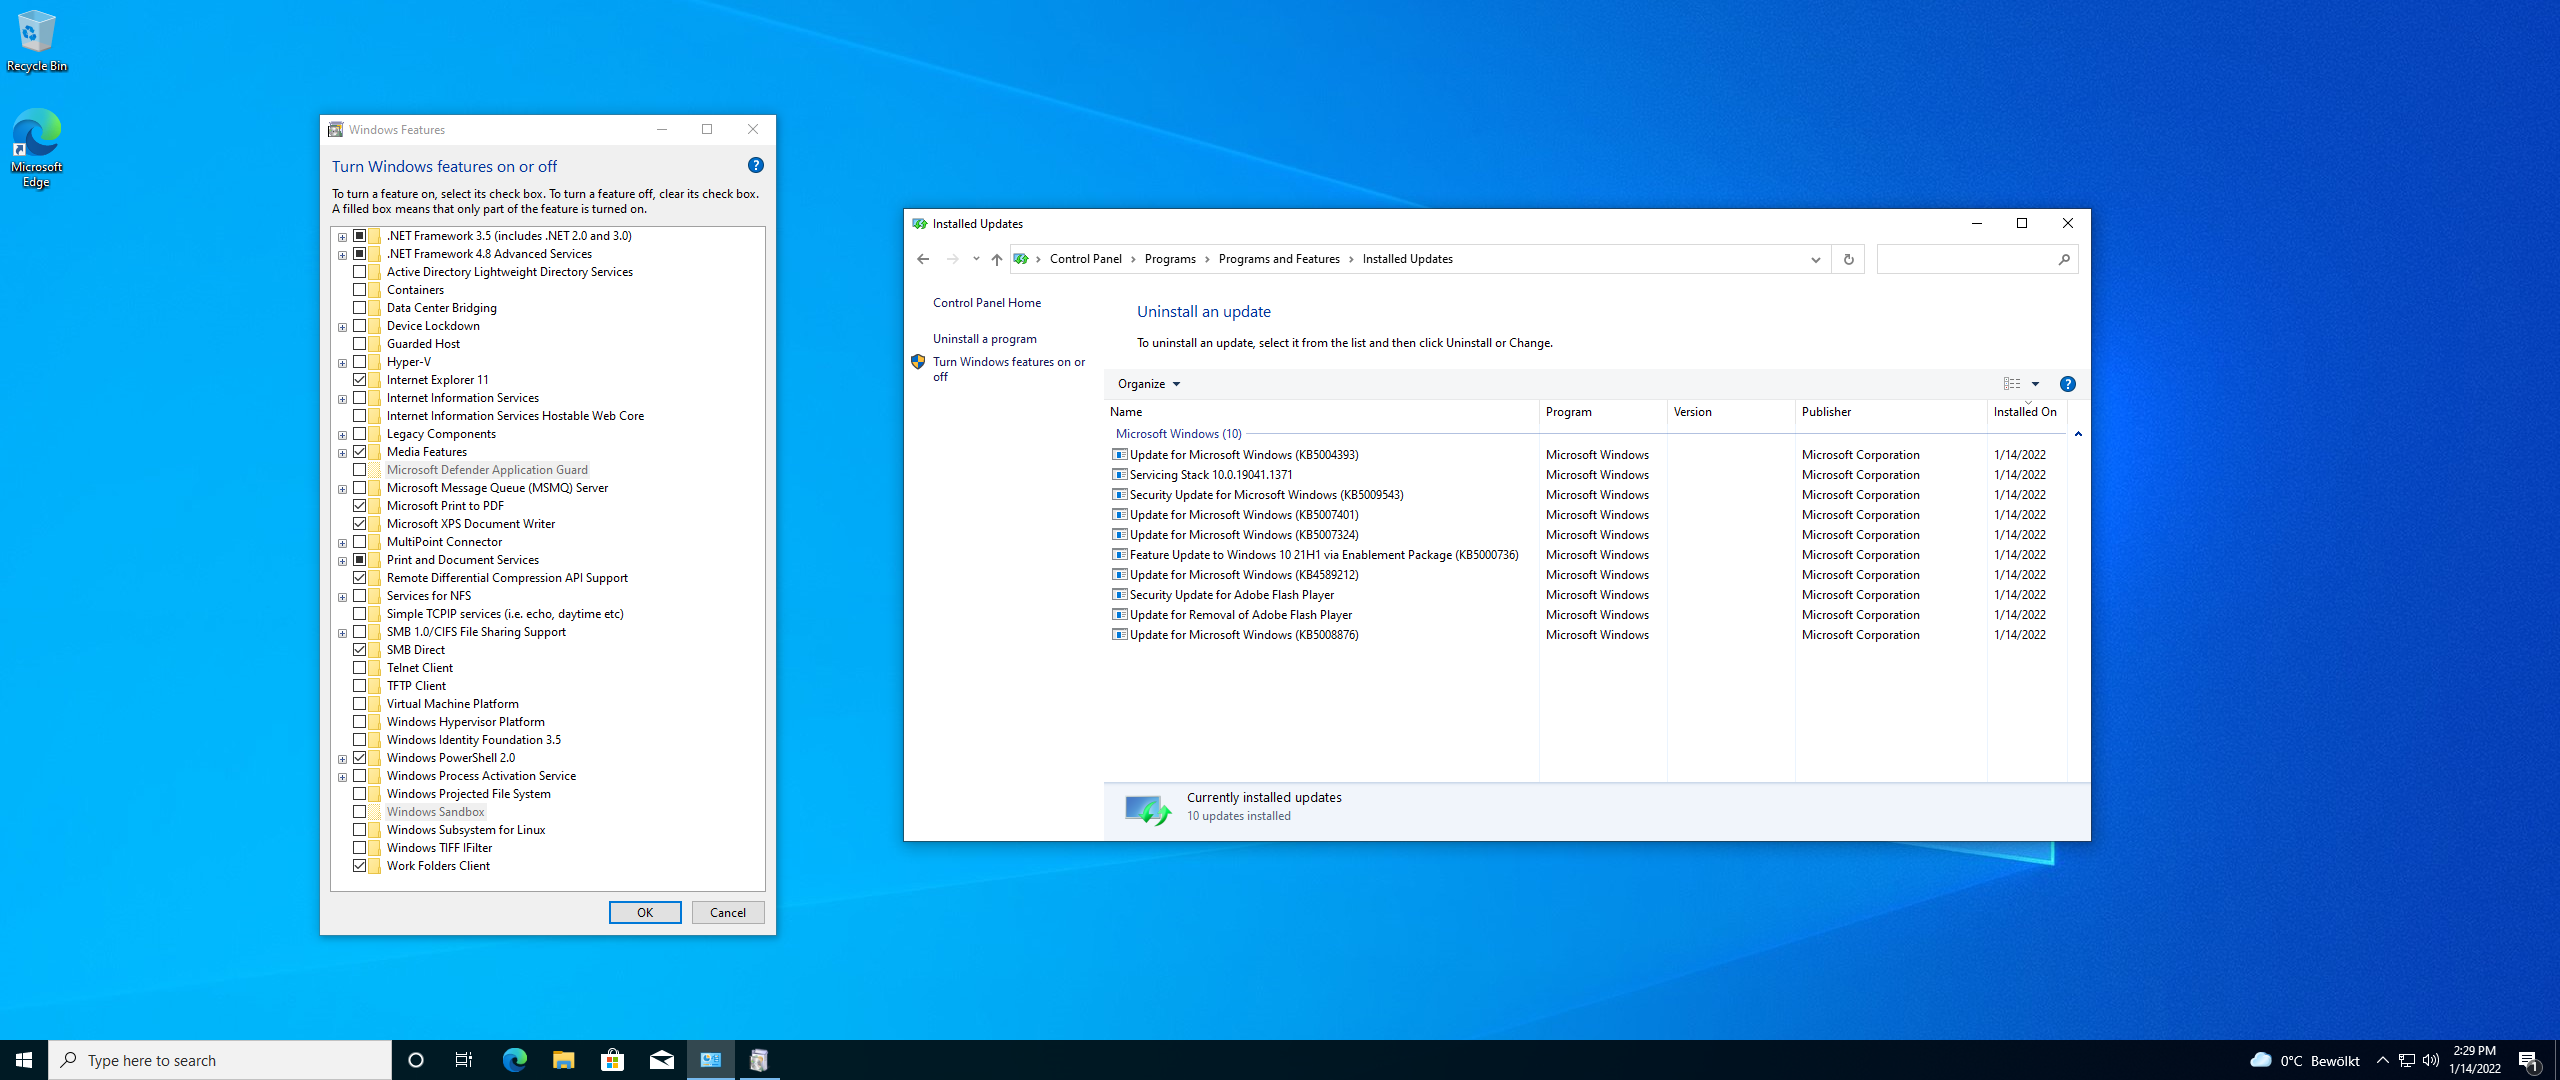Open Uninstall a program link
Image resolution: width=2560 pixels, height=1080 pixels.
point(985,339)
